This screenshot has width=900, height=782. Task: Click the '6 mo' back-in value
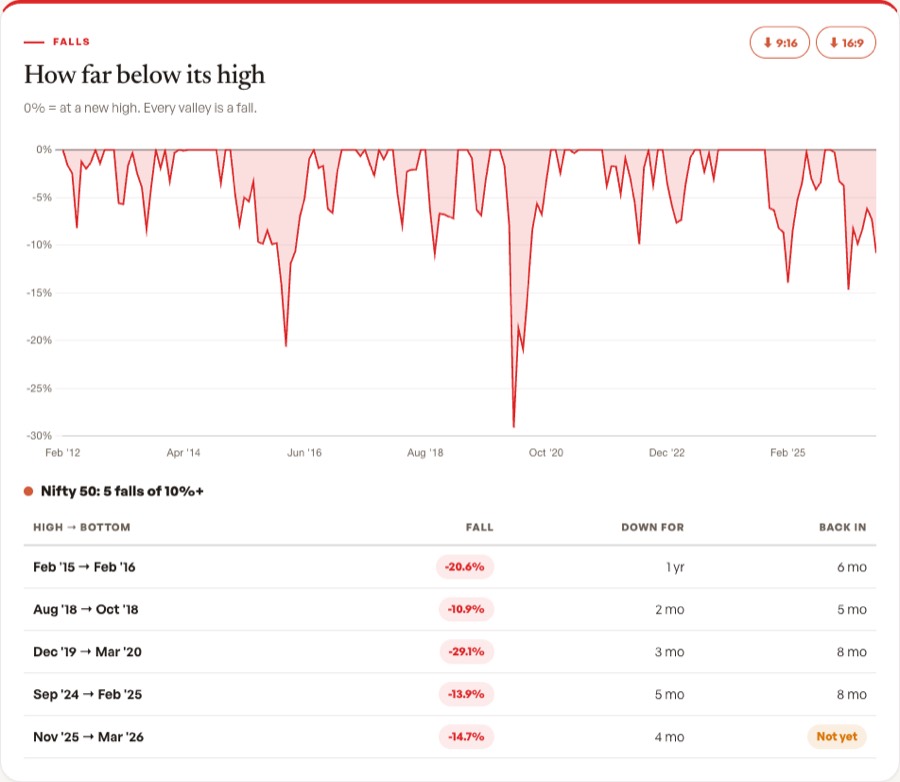852,567
